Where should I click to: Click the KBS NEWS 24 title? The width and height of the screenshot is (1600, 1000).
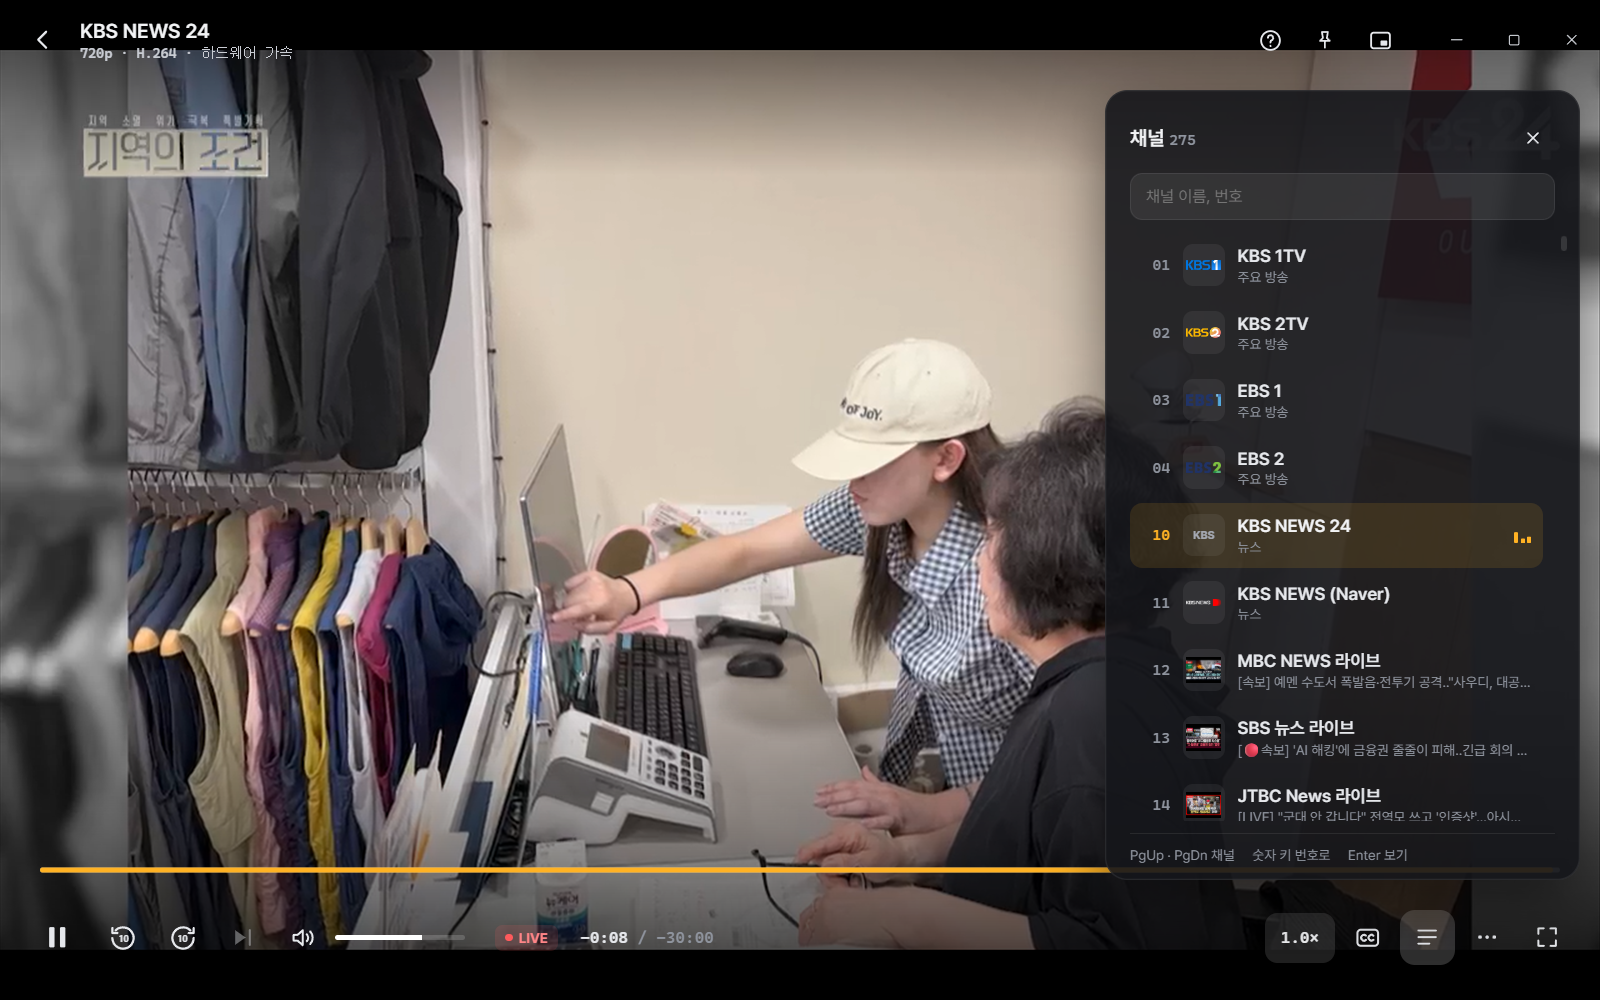coord(145,31)
